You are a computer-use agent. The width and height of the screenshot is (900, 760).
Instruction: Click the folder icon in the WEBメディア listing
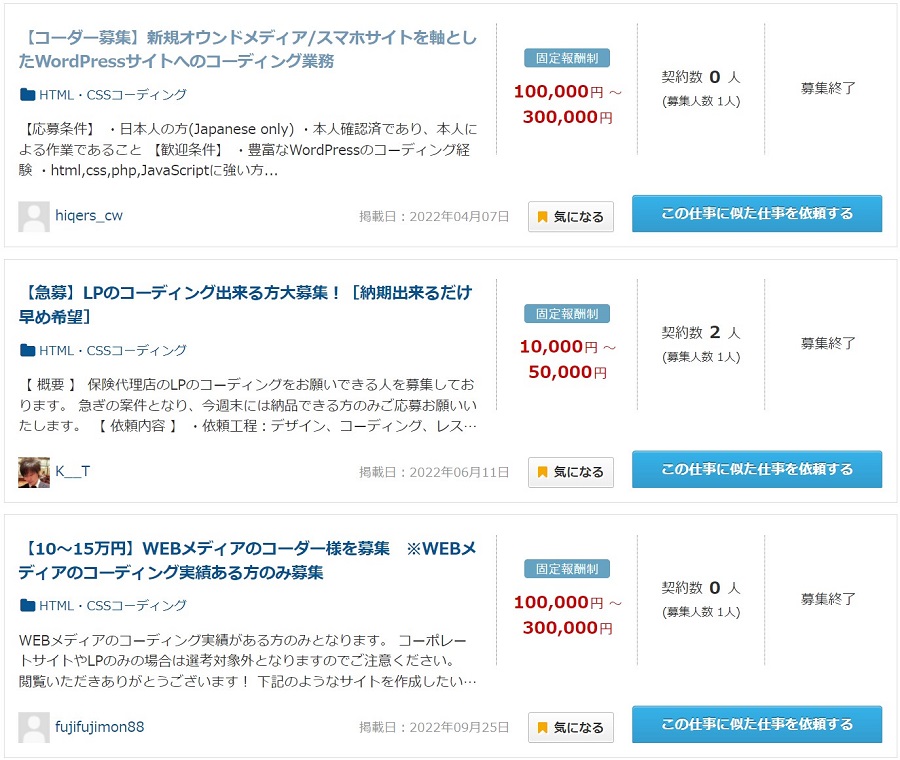(28, 606)
